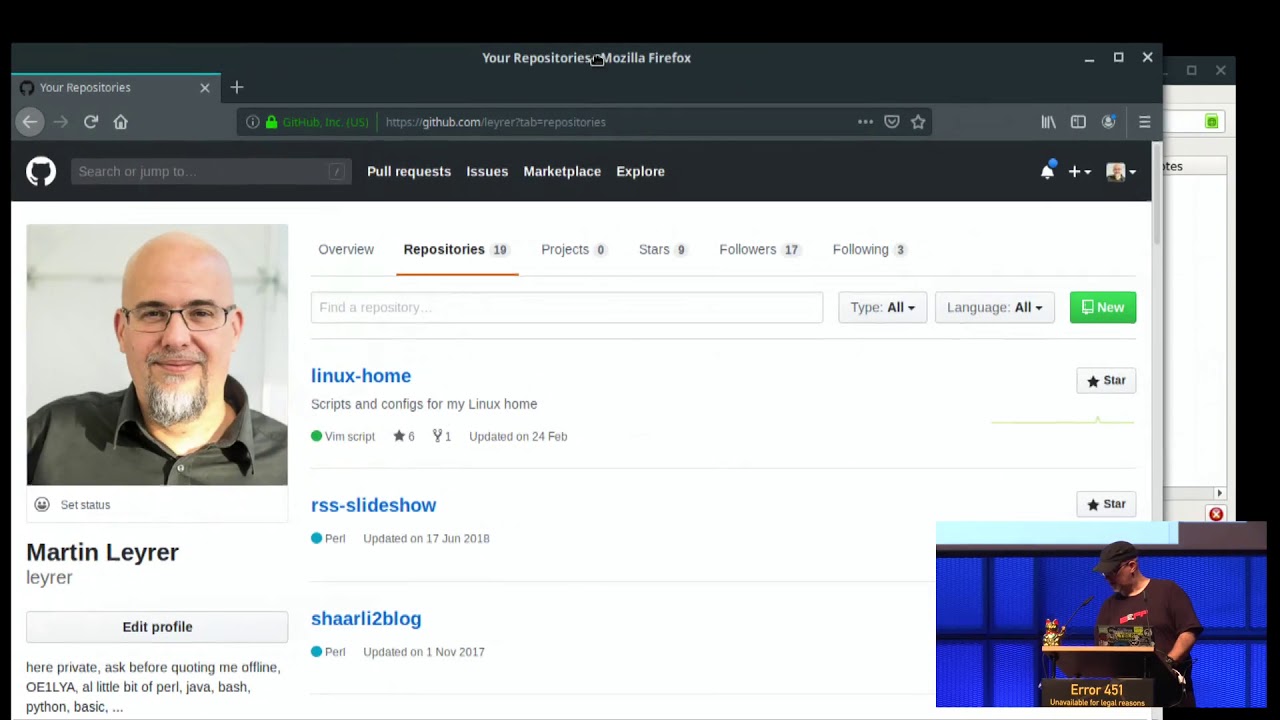Image resolution: width=1280 pixels, height=720 pixels.
Task: Open the GitHub octocat logo home
Action: (41, 172)
